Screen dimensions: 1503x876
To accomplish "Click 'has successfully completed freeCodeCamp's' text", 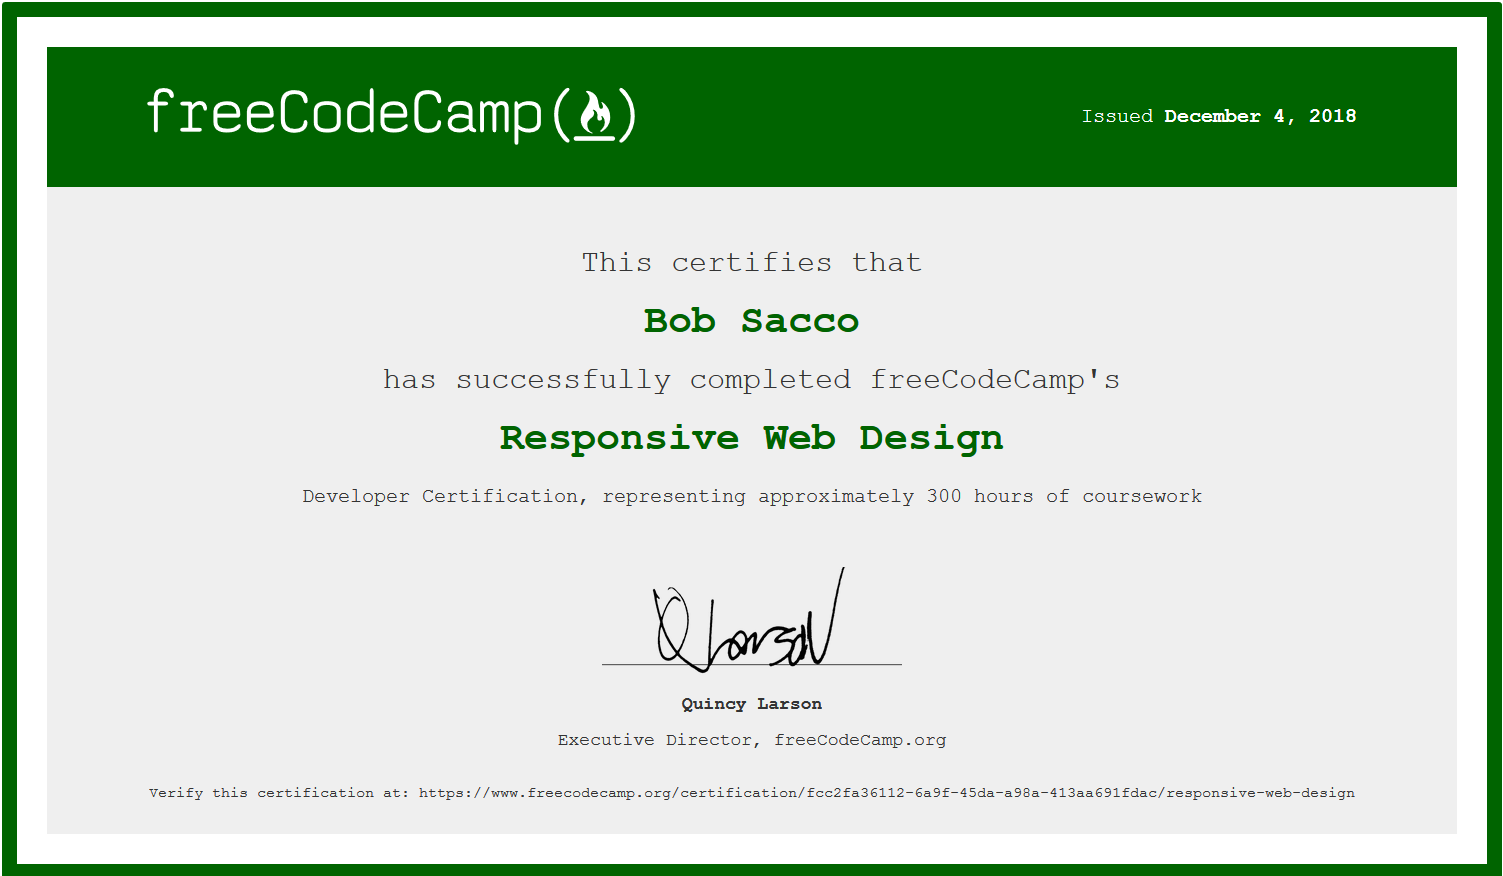I will (x=751, y=380).
